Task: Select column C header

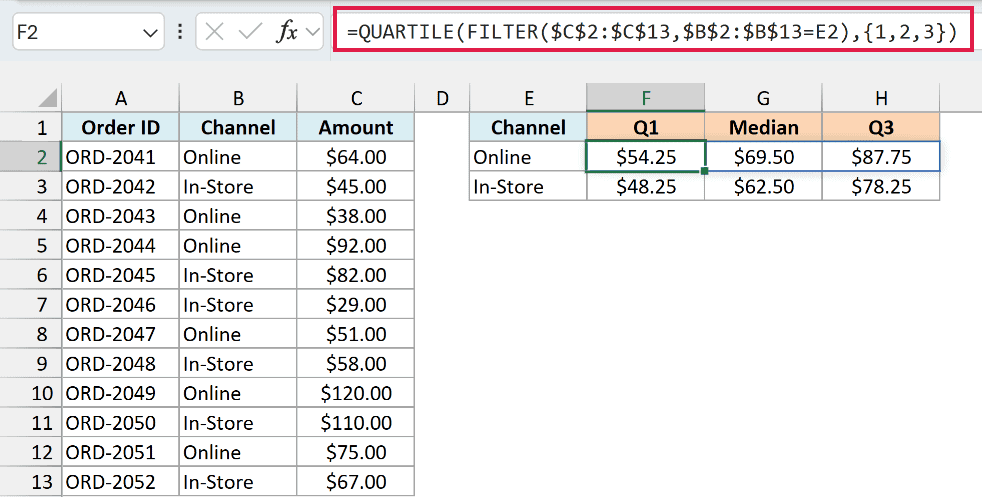Action: click(x=356, y=98)
